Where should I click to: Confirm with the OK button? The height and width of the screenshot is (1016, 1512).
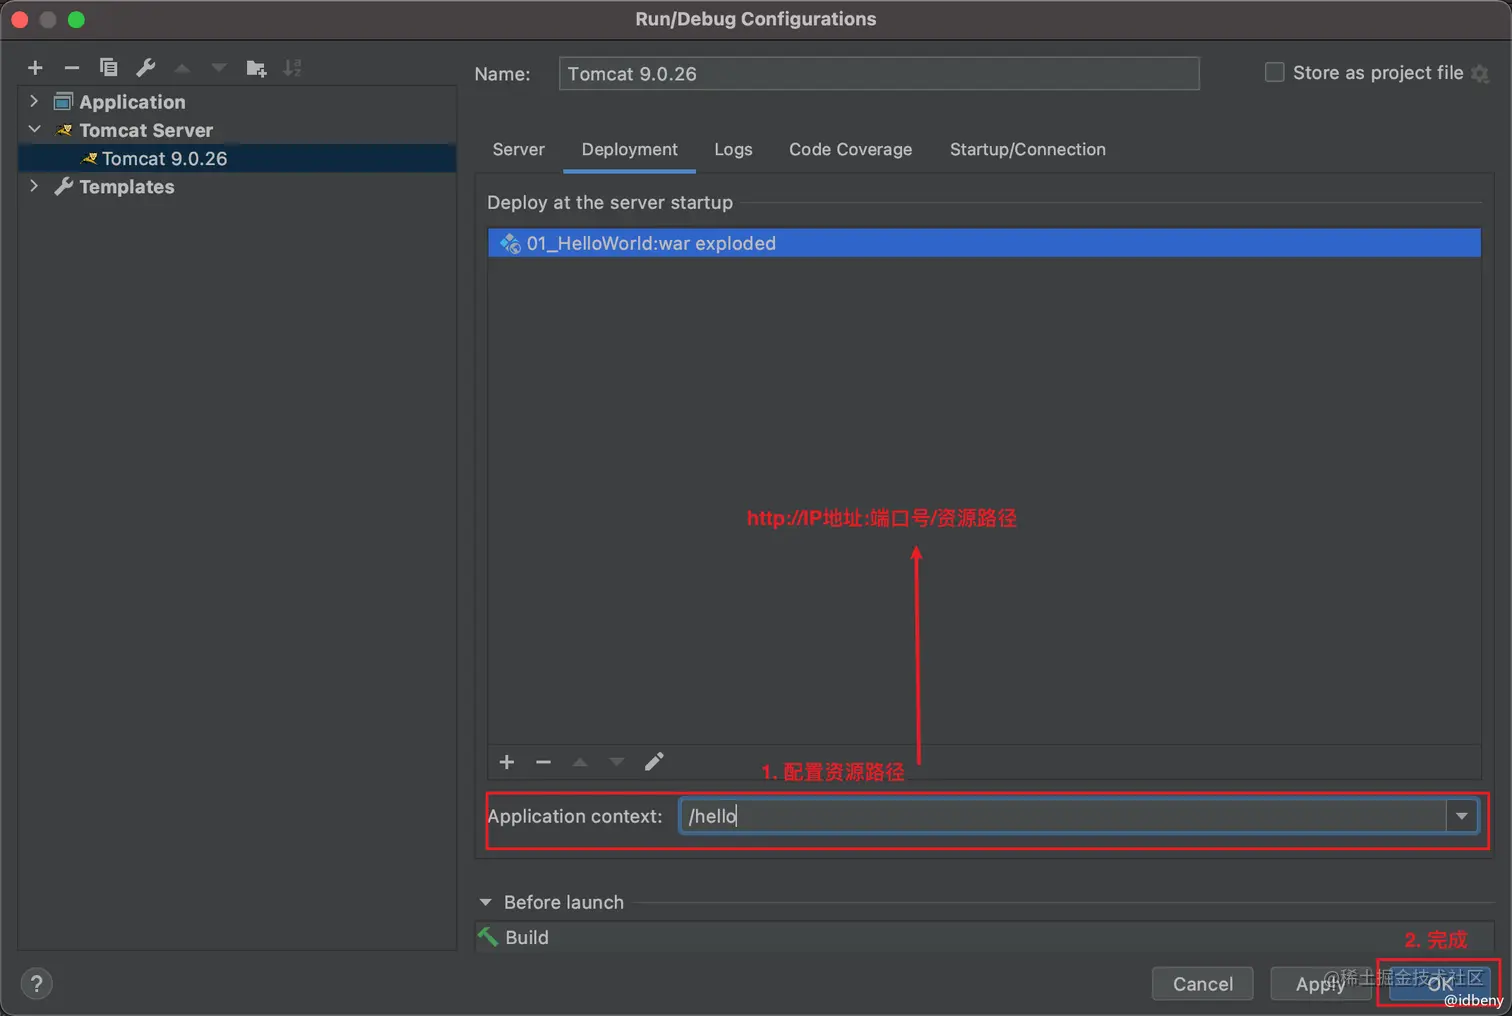click(1439, 984)
